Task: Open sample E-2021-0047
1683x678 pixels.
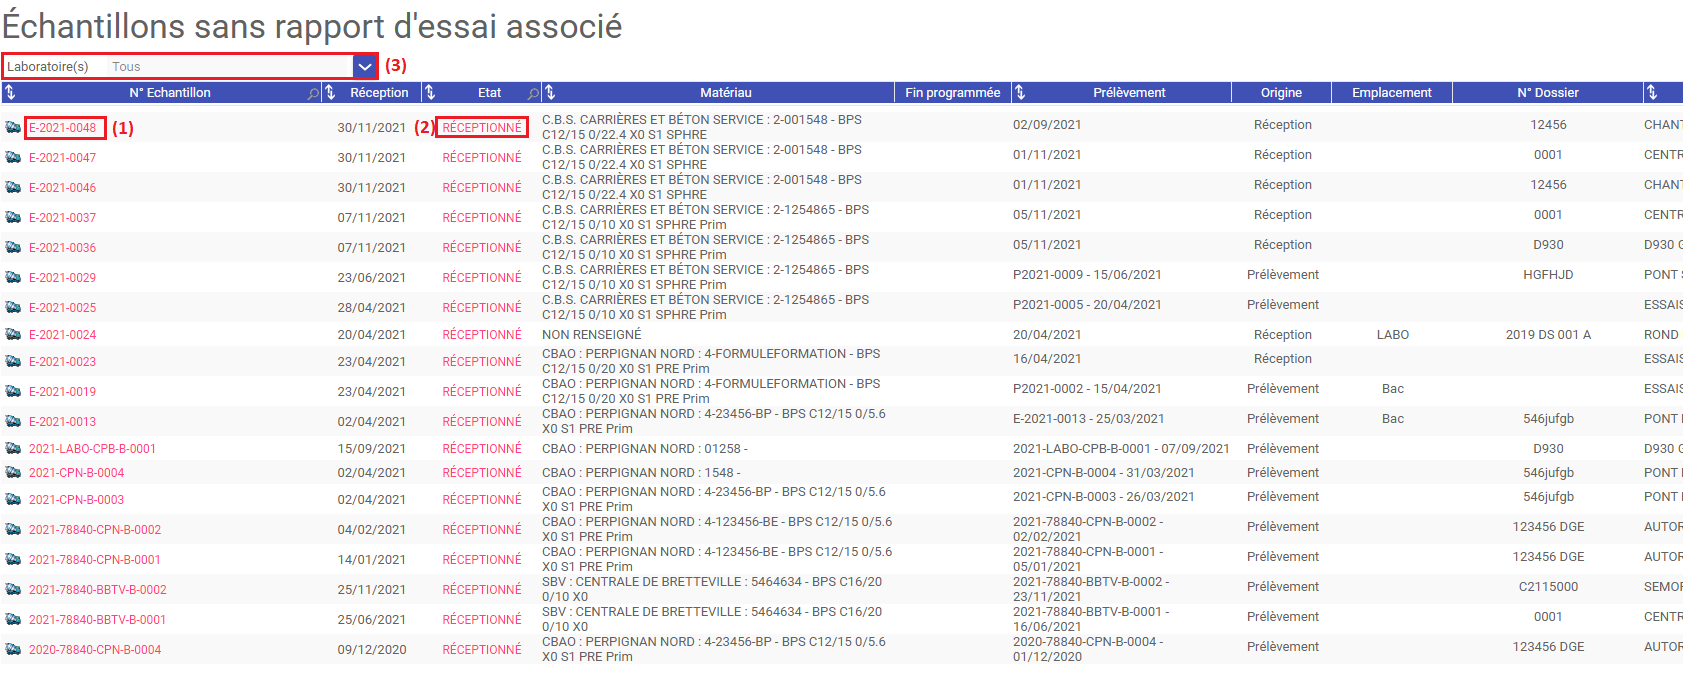Action: (63, 158)
